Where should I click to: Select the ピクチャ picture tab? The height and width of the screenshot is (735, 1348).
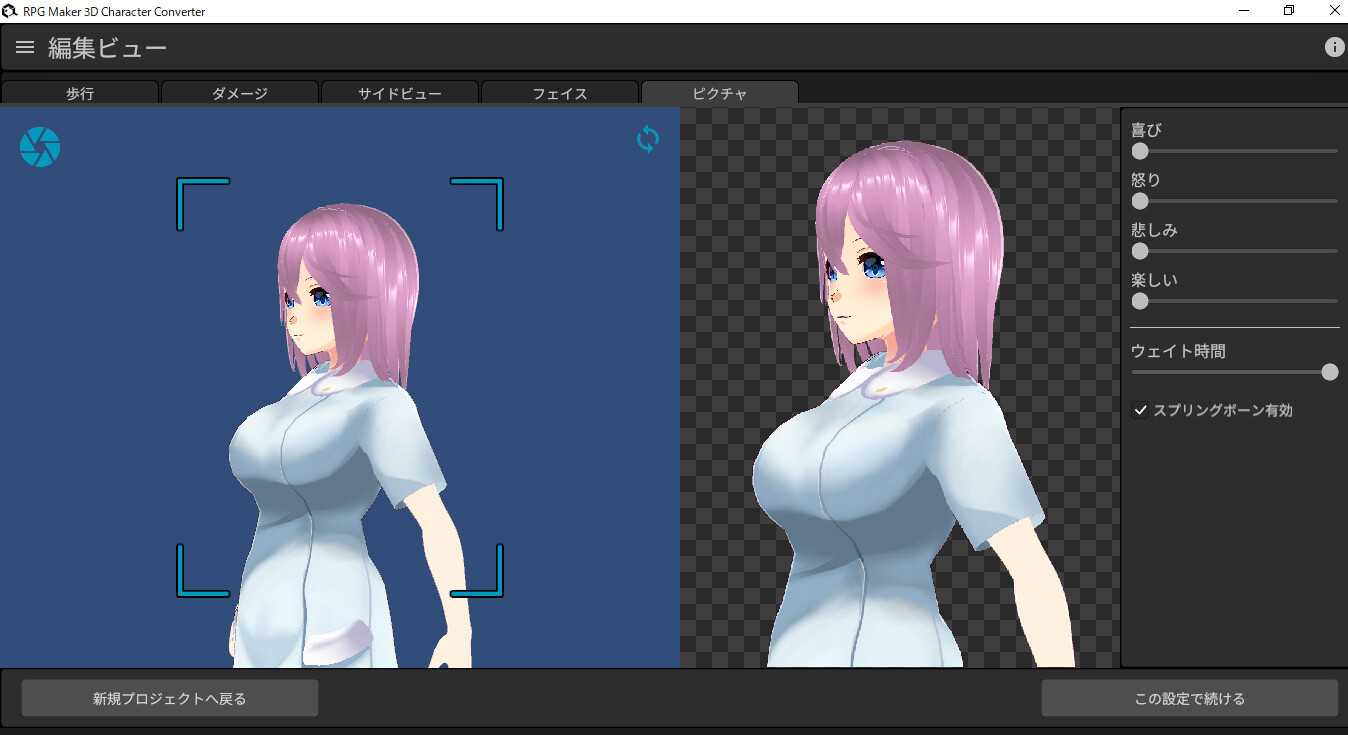click(719, 92)
